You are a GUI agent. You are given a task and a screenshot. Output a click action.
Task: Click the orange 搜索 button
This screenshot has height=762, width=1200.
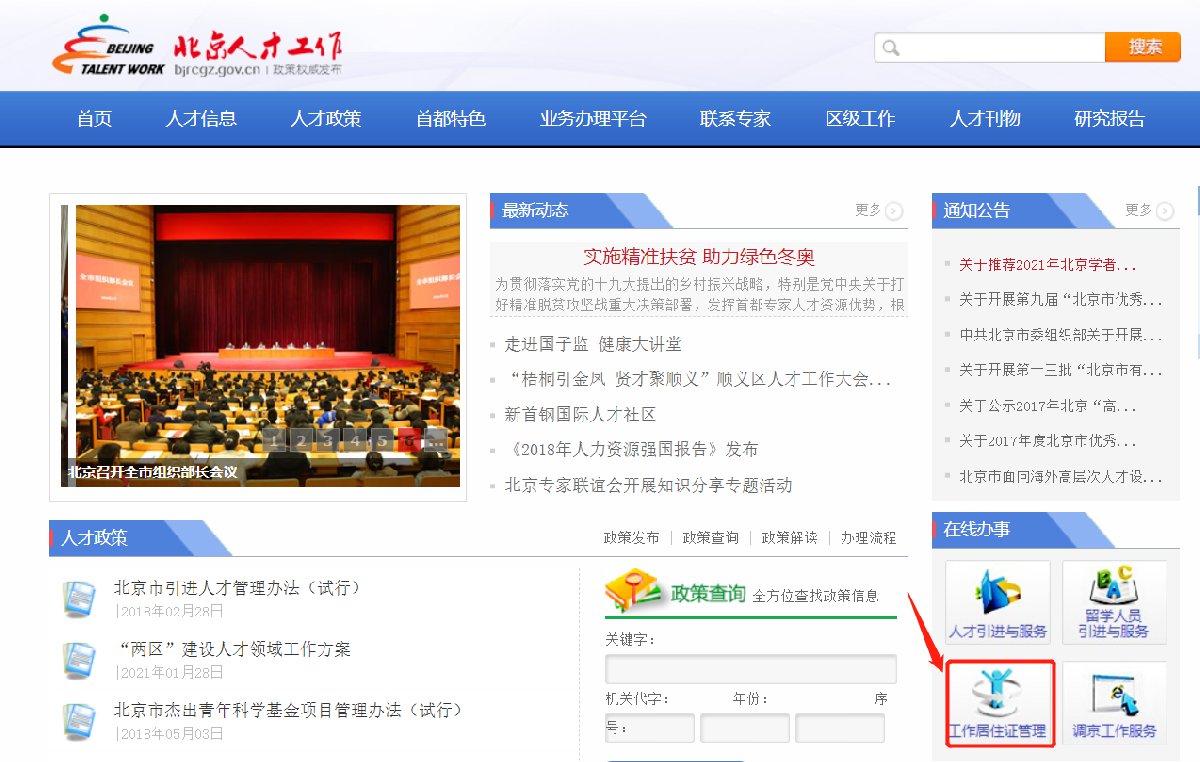point(1143,47)
